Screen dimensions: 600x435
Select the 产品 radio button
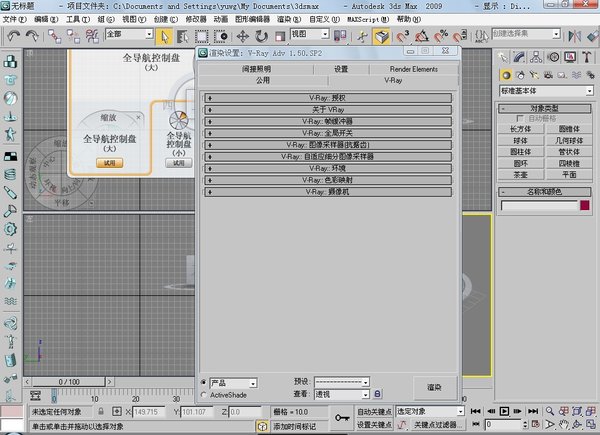(x=204, y=382)
